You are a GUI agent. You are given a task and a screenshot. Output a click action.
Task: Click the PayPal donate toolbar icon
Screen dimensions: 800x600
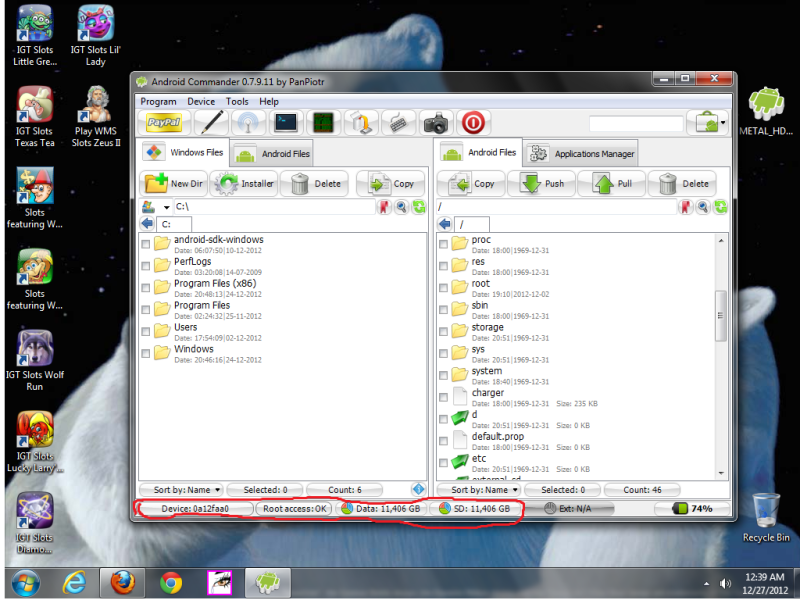point(164,122)
